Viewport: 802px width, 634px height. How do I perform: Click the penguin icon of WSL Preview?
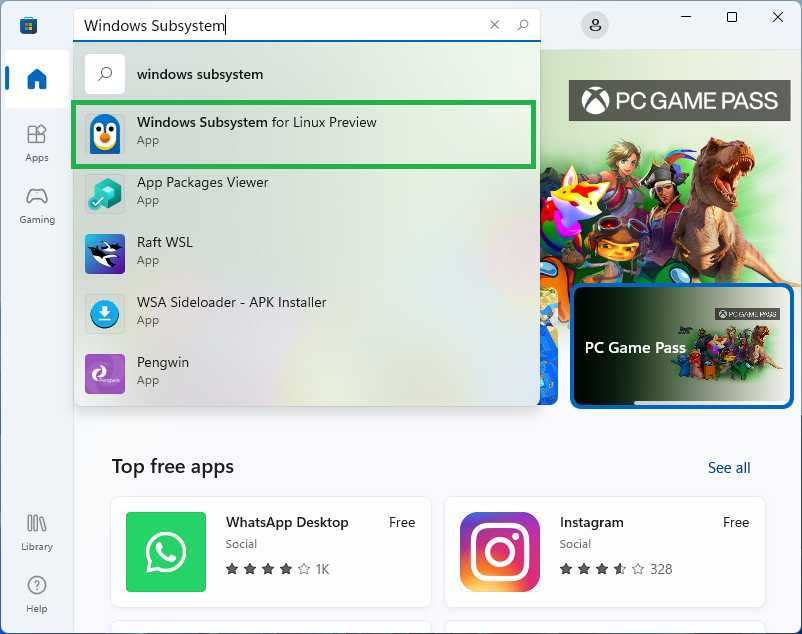pos(105,134)
